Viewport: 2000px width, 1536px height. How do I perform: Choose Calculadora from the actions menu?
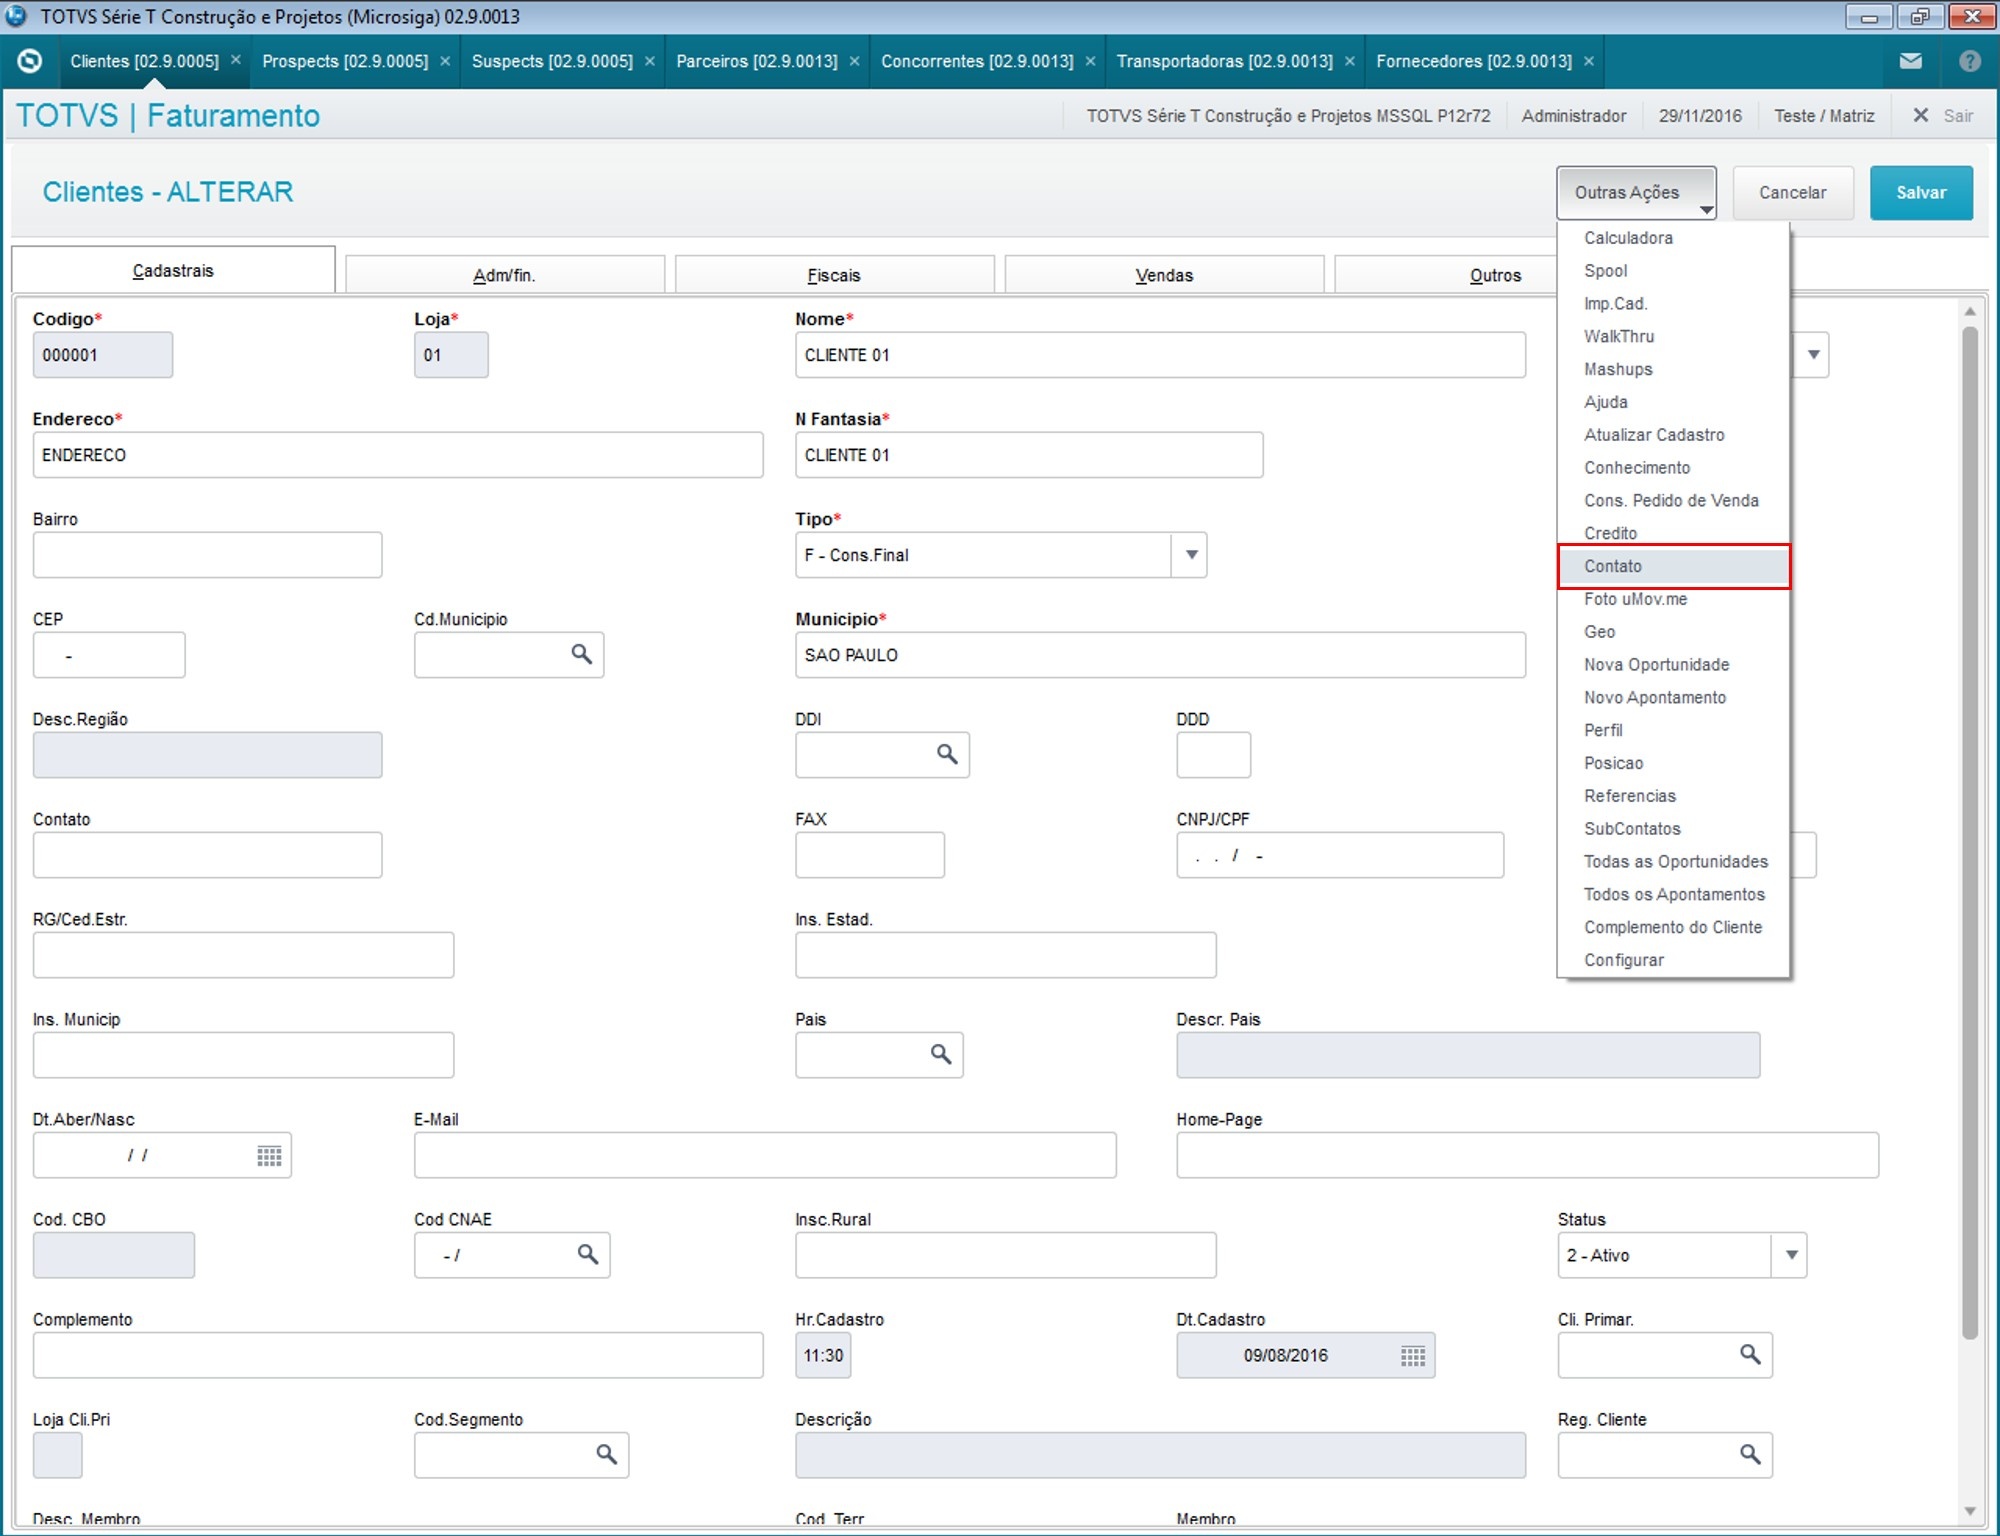[1628, 238]
